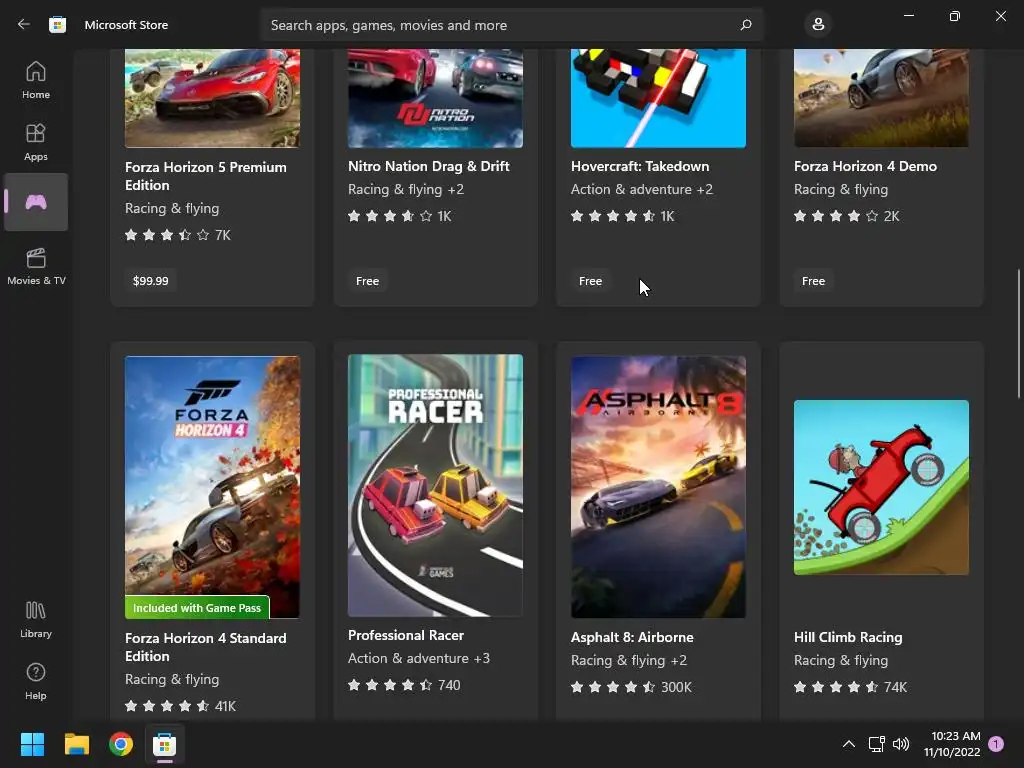The width and height of the screenshot is (1024, 768).
Task: Click the Included with Game Pass badge
Action: [x=197, y=608]
